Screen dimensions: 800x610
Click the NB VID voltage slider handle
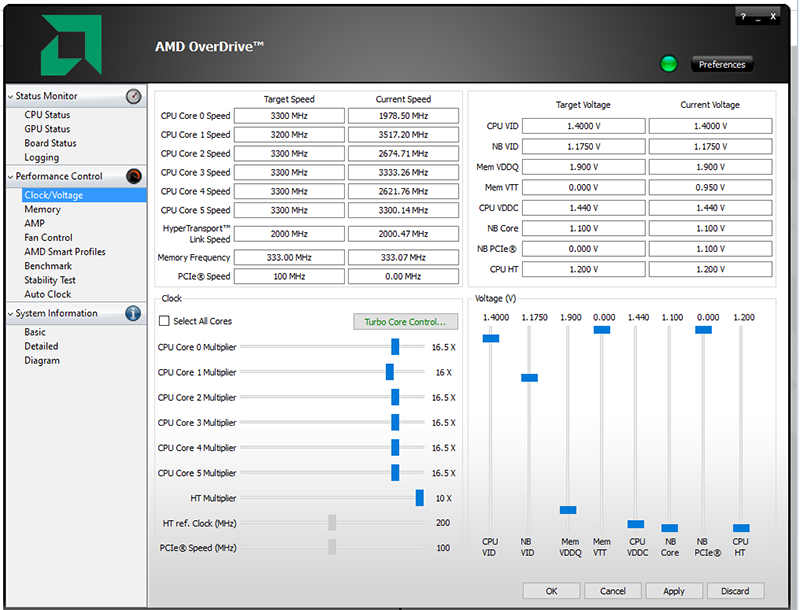pos(529,378)
